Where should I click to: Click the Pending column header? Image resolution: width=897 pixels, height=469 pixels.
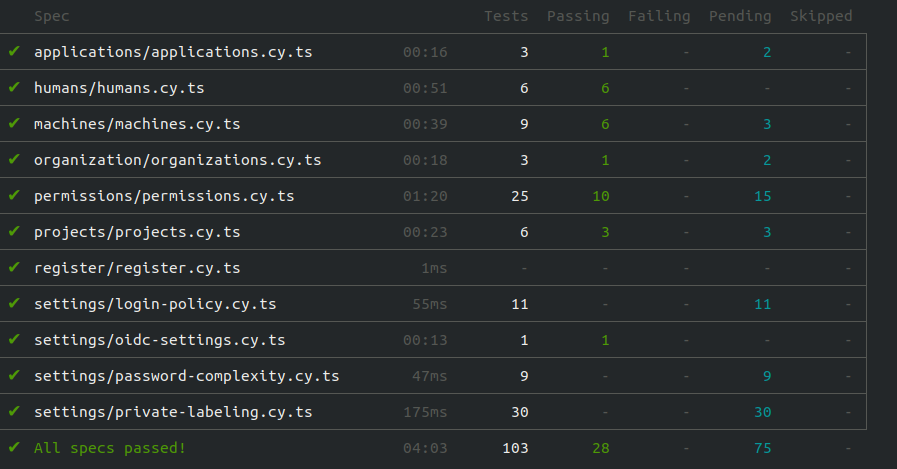[740, 16]
